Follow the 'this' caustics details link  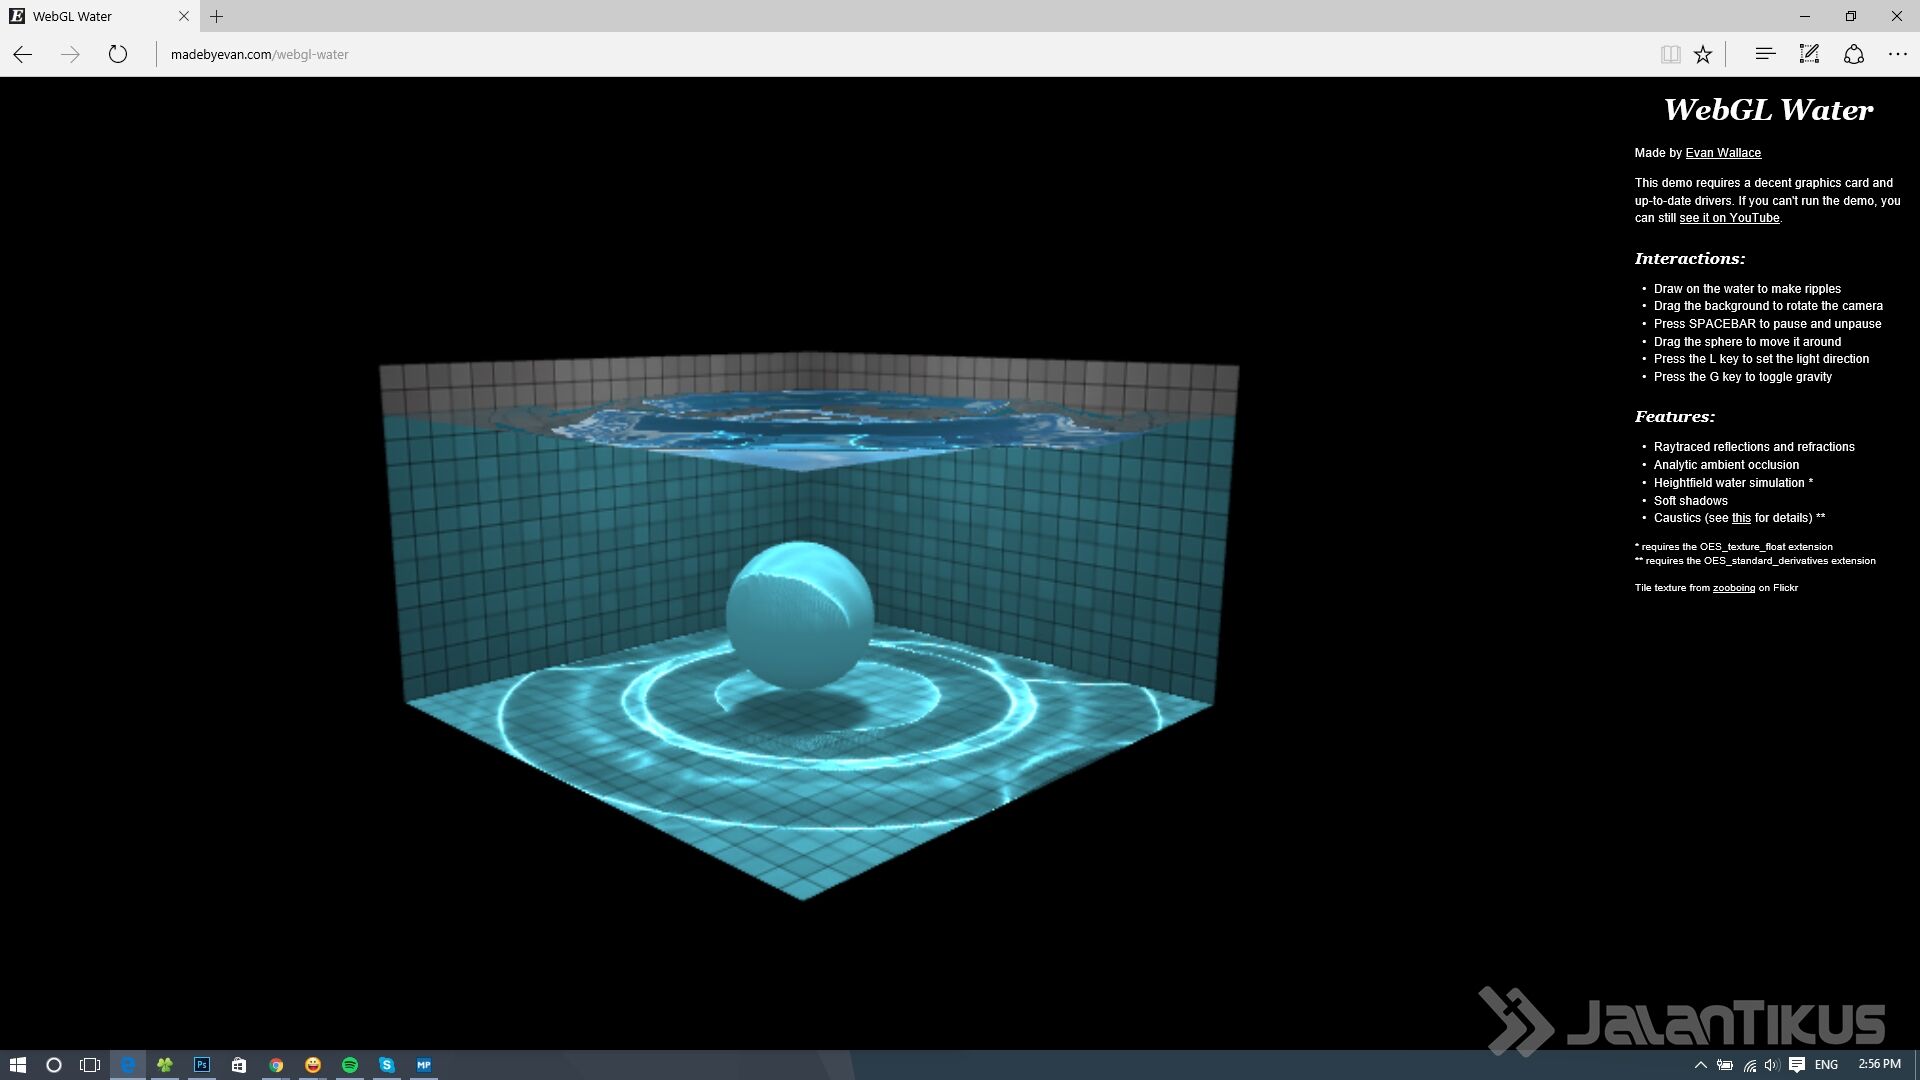coord(1741,518)
